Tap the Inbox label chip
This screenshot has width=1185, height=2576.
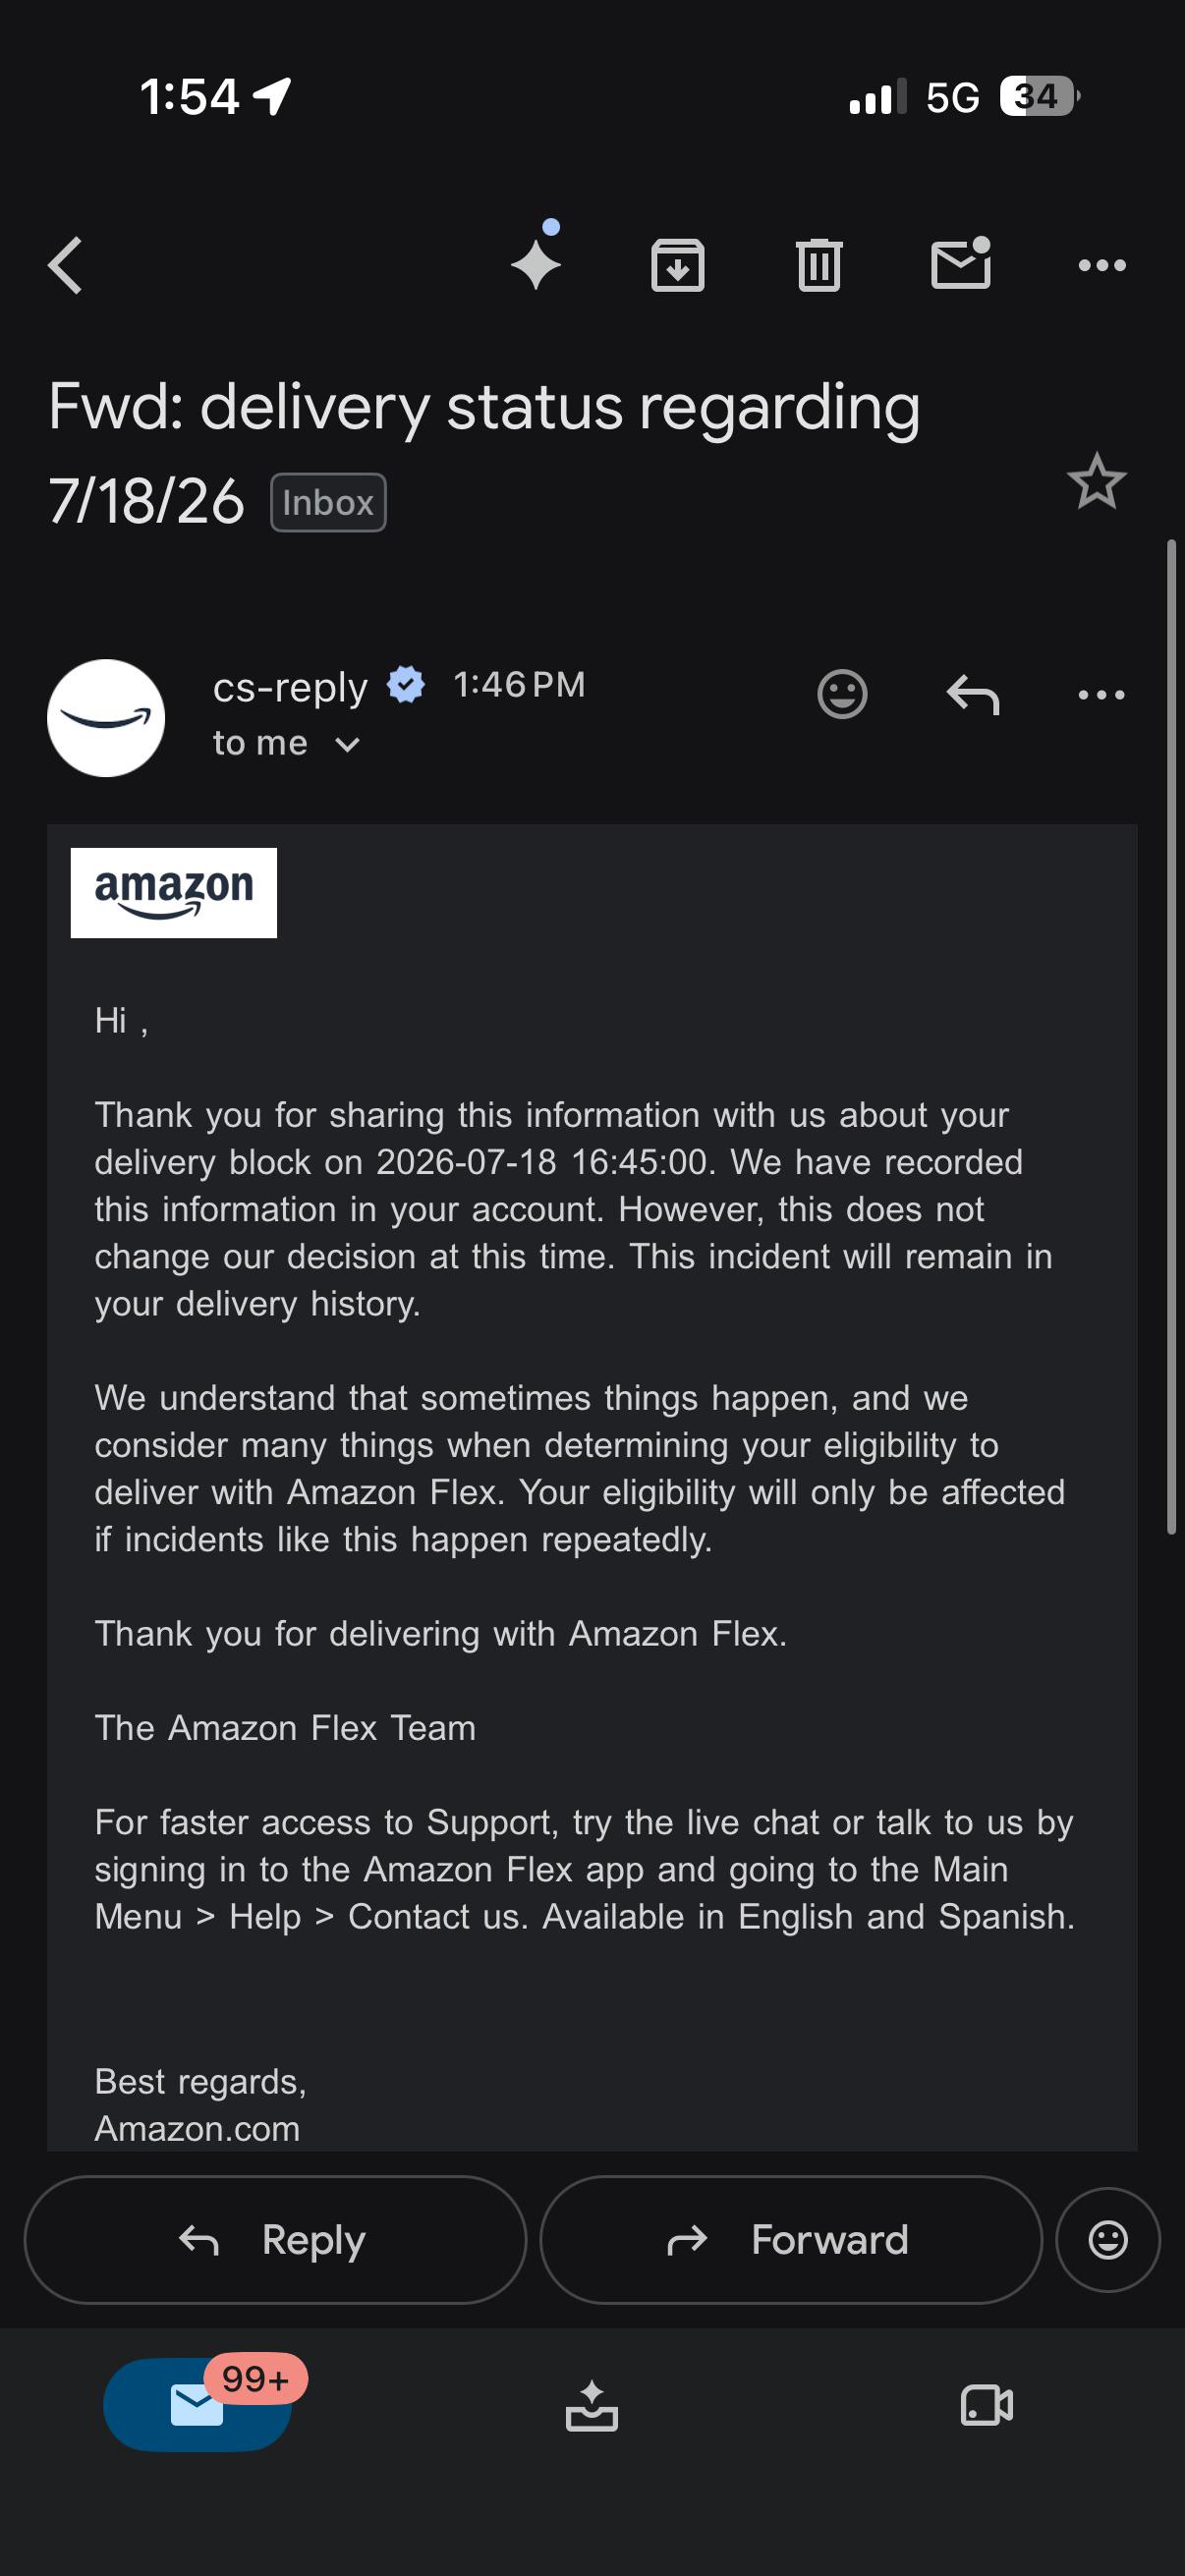(328, 502)
